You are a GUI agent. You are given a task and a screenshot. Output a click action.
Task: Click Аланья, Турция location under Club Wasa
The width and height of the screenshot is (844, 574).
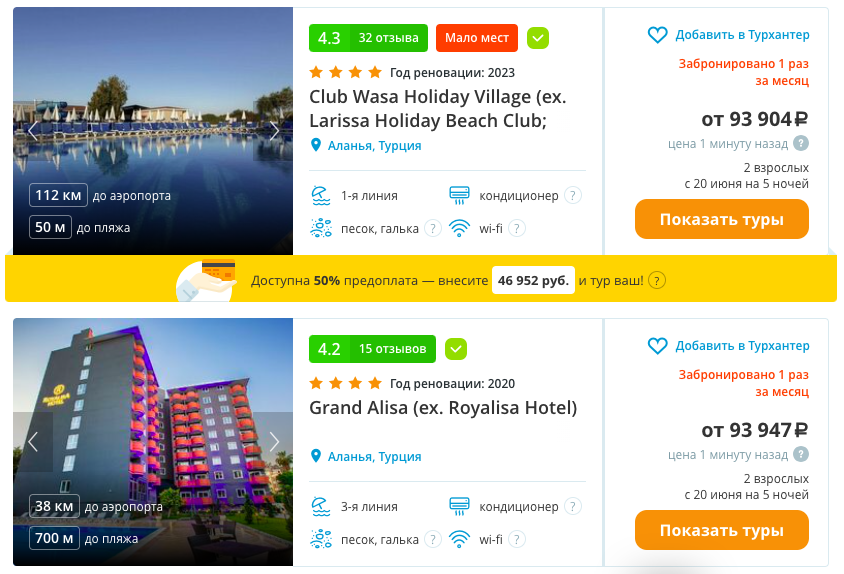(374, 145)
